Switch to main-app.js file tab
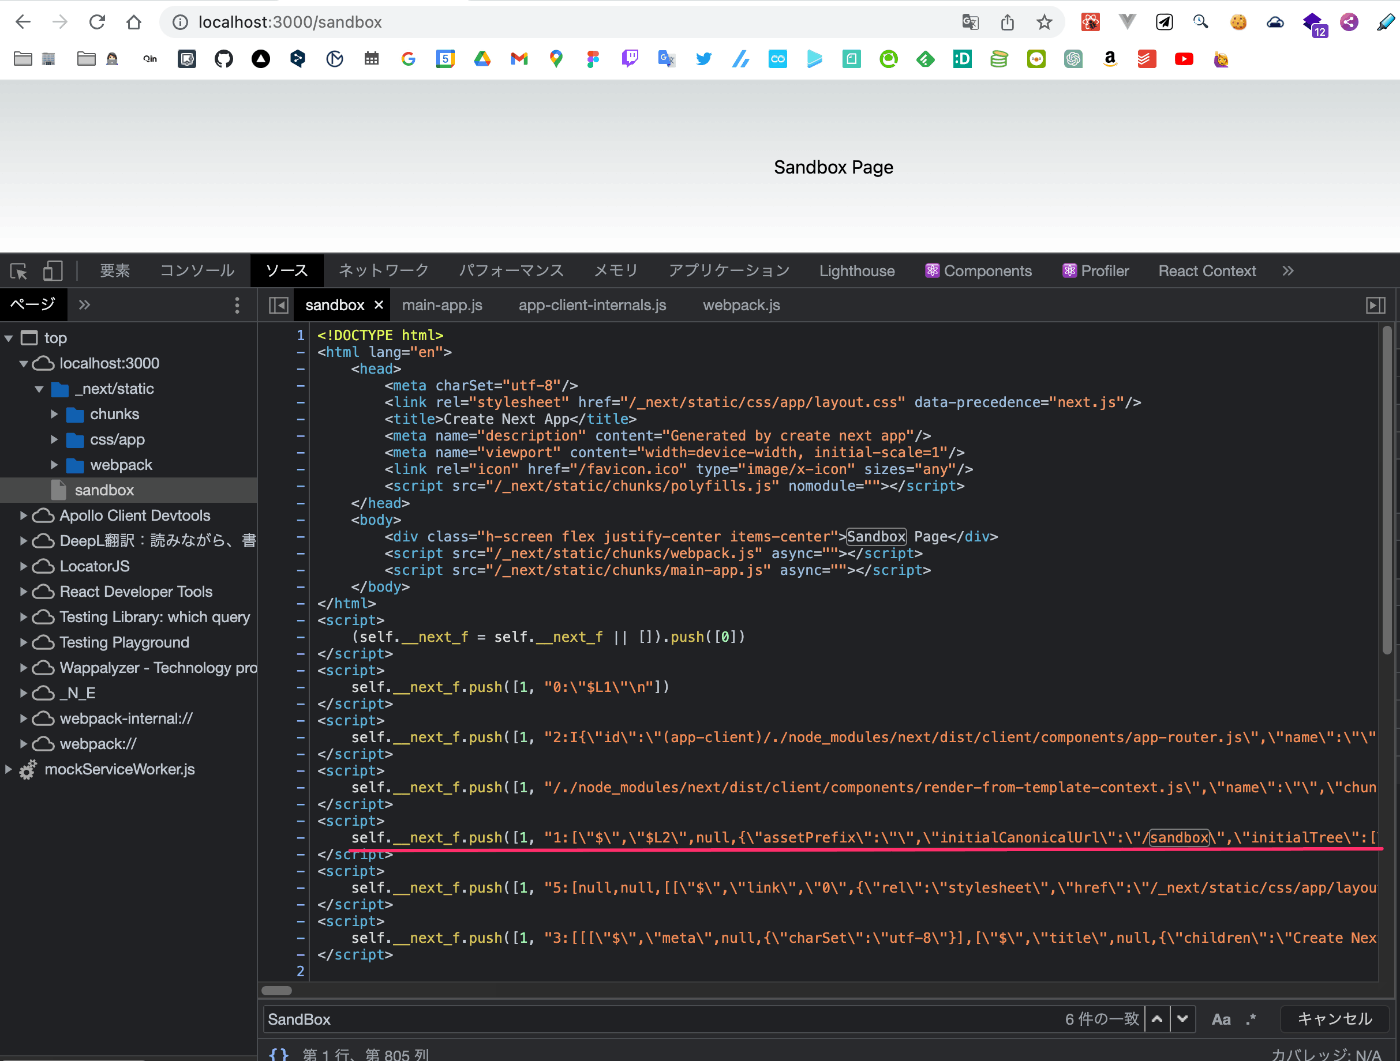Image resolution: width=1400 pixels, height=1061 pixels. click(442, 305)
